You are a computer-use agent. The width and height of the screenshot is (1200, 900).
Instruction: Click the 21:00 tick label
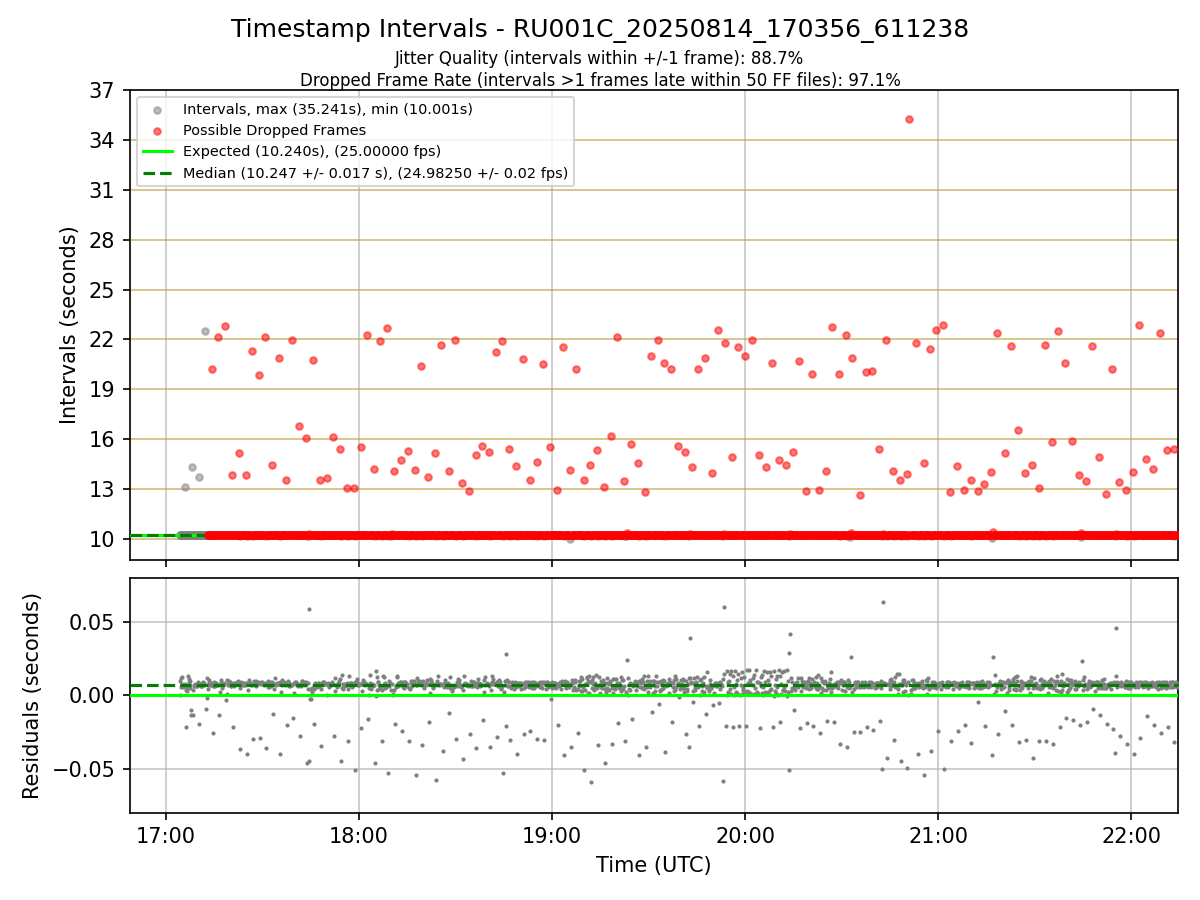pyautogui.click(x=938, y=834)
